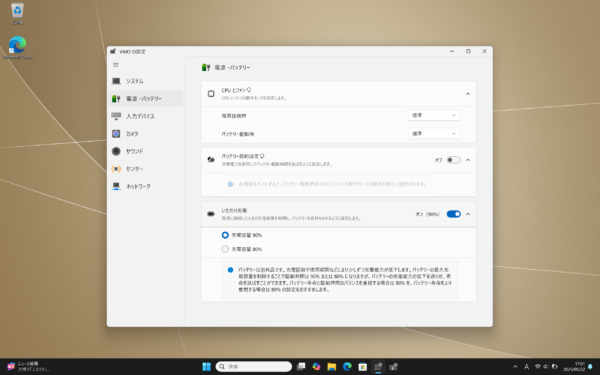Click the バッテリー駆動時 label

tap(238, 134)
